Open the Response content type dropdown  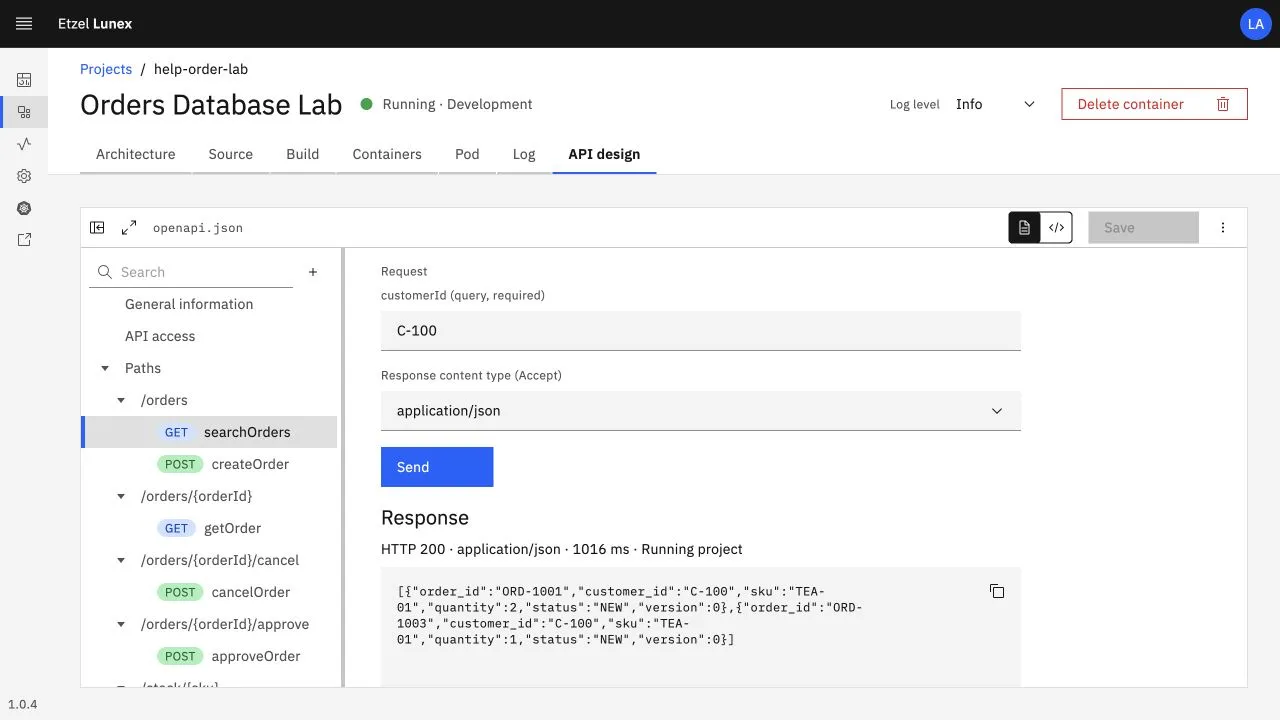[701, 411]
